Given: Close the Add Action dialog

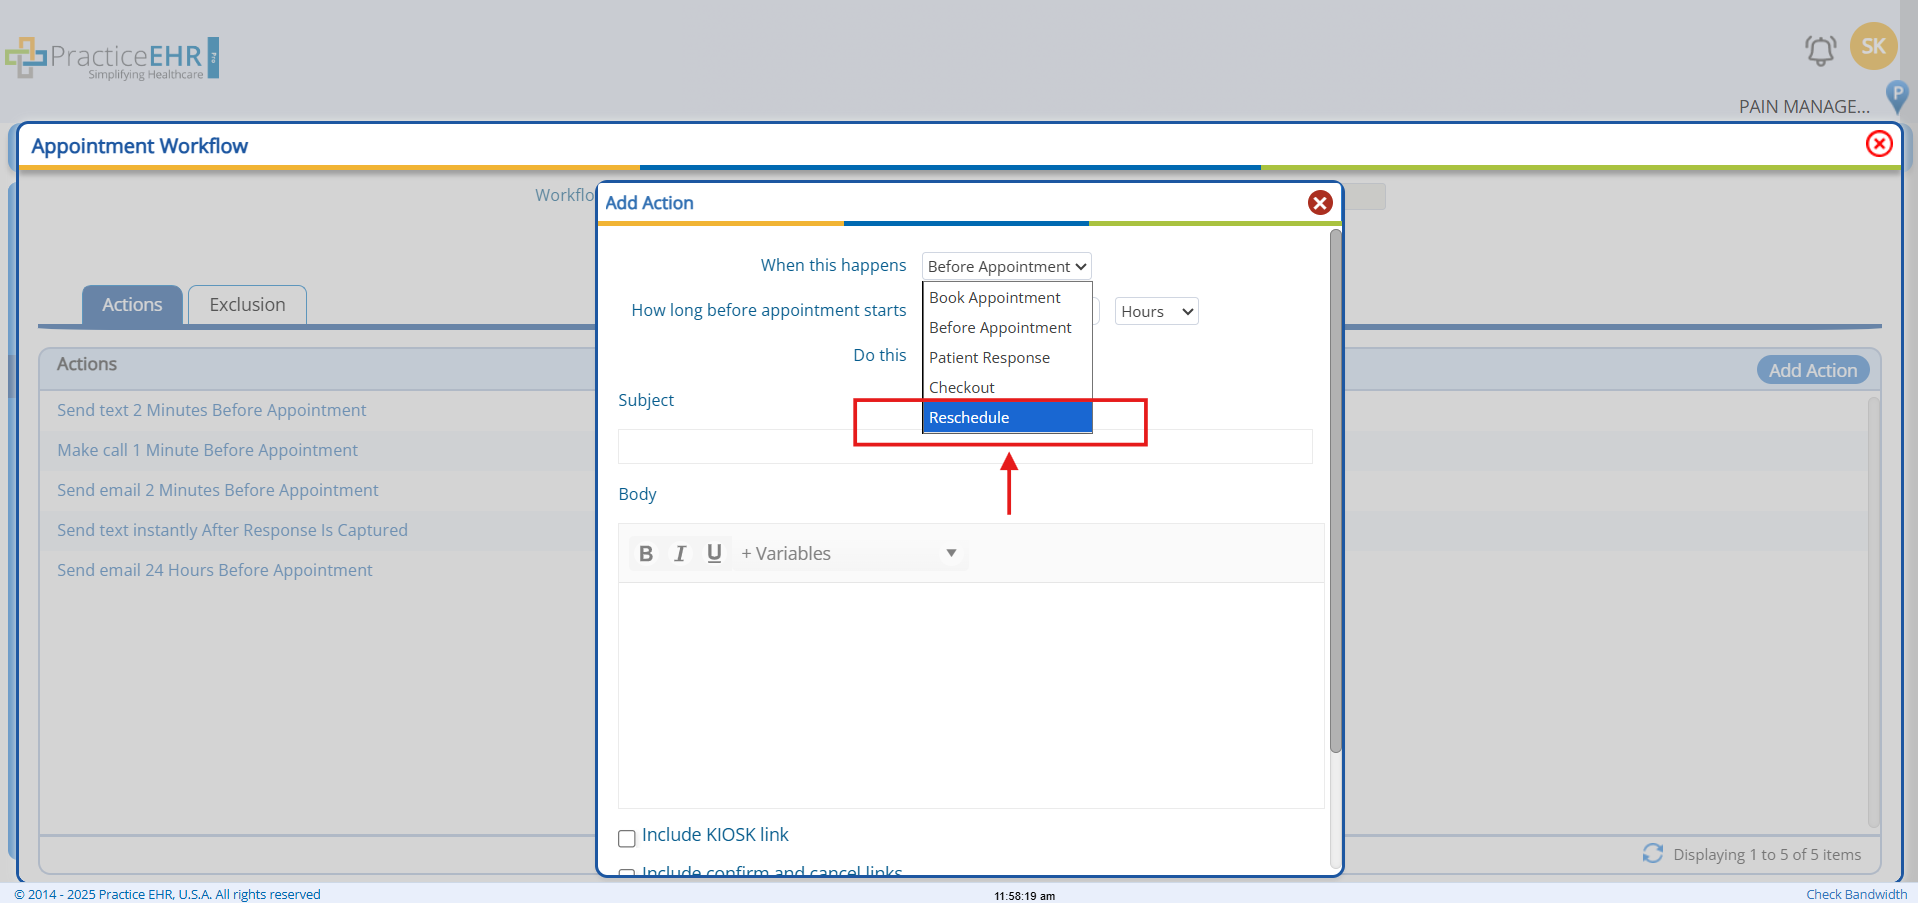Looking at the screenshot, I should coord(1320,203).
